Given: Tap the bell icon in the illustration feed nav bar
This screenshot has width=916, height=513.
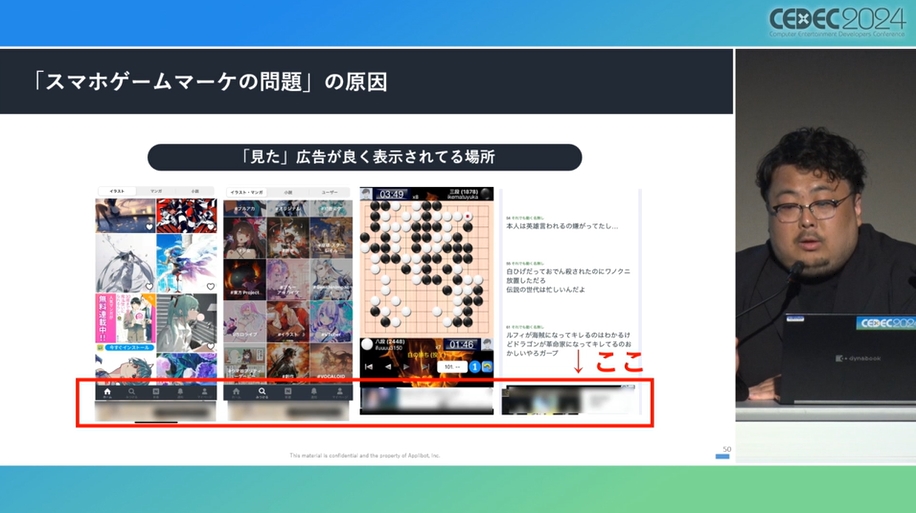Looking at the screenshot, I should (x=180, y=392).
